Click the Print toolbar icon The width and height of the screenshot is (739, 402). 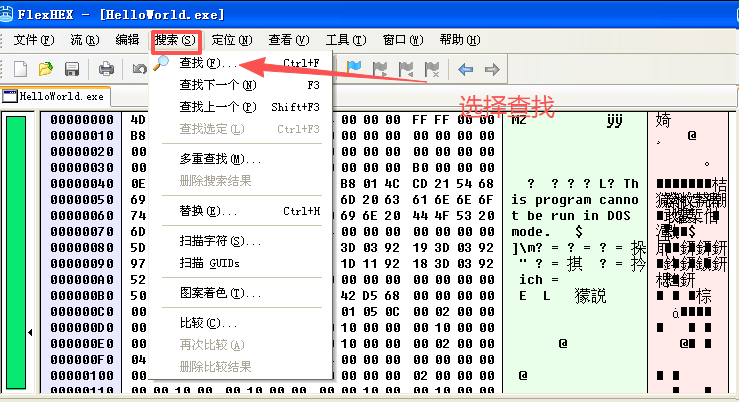tap(106, 69)
